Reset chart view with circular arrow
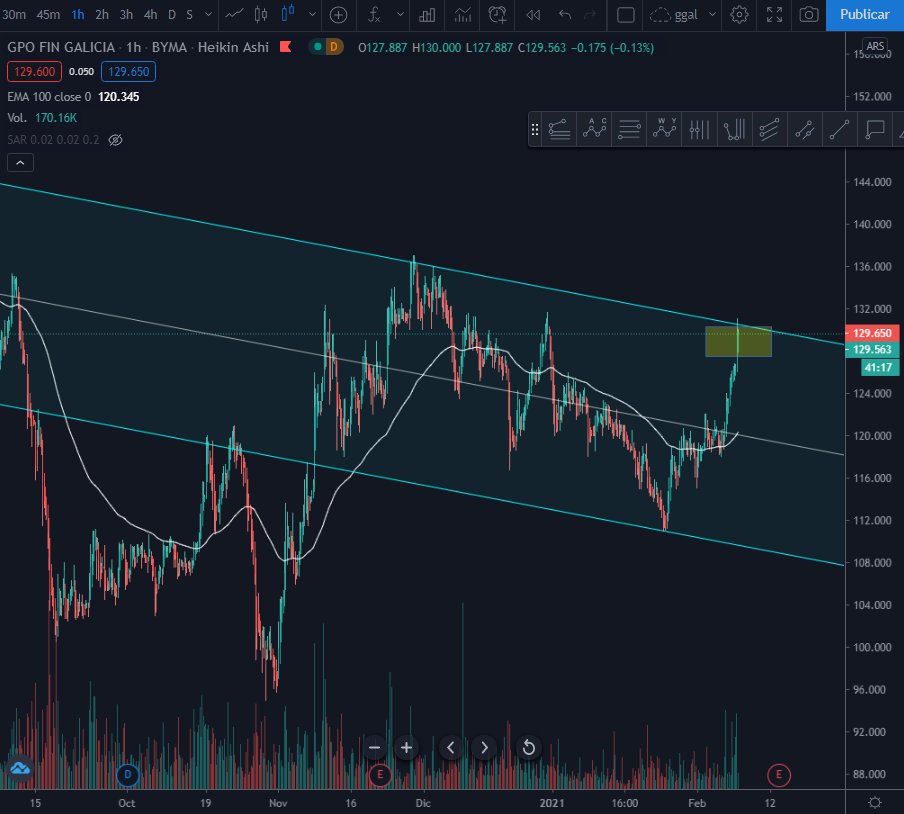This screenshot has width=904, height=814. (x=528, y=748)
